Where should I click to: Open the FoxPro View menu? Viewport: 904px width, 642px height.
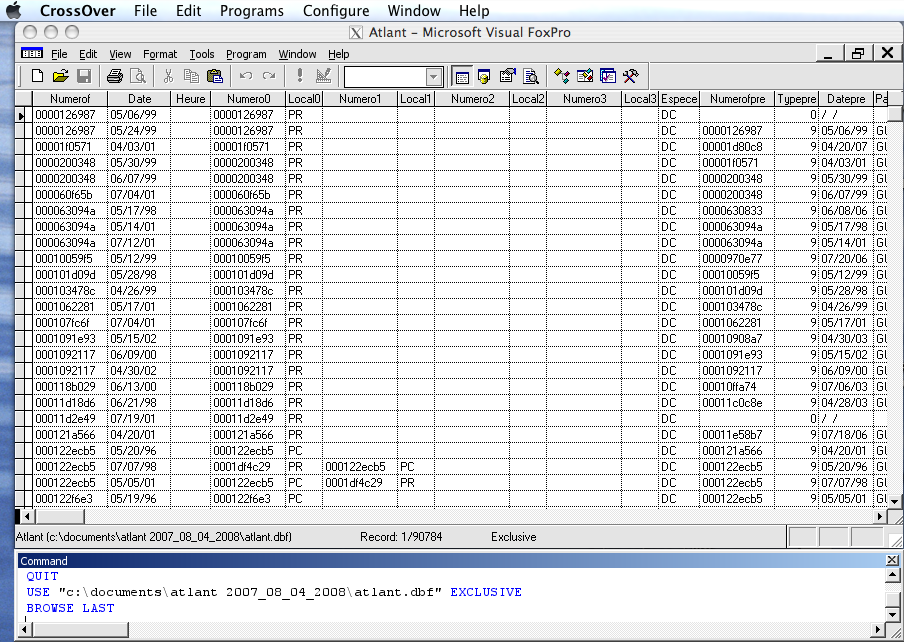coord(120,54)
